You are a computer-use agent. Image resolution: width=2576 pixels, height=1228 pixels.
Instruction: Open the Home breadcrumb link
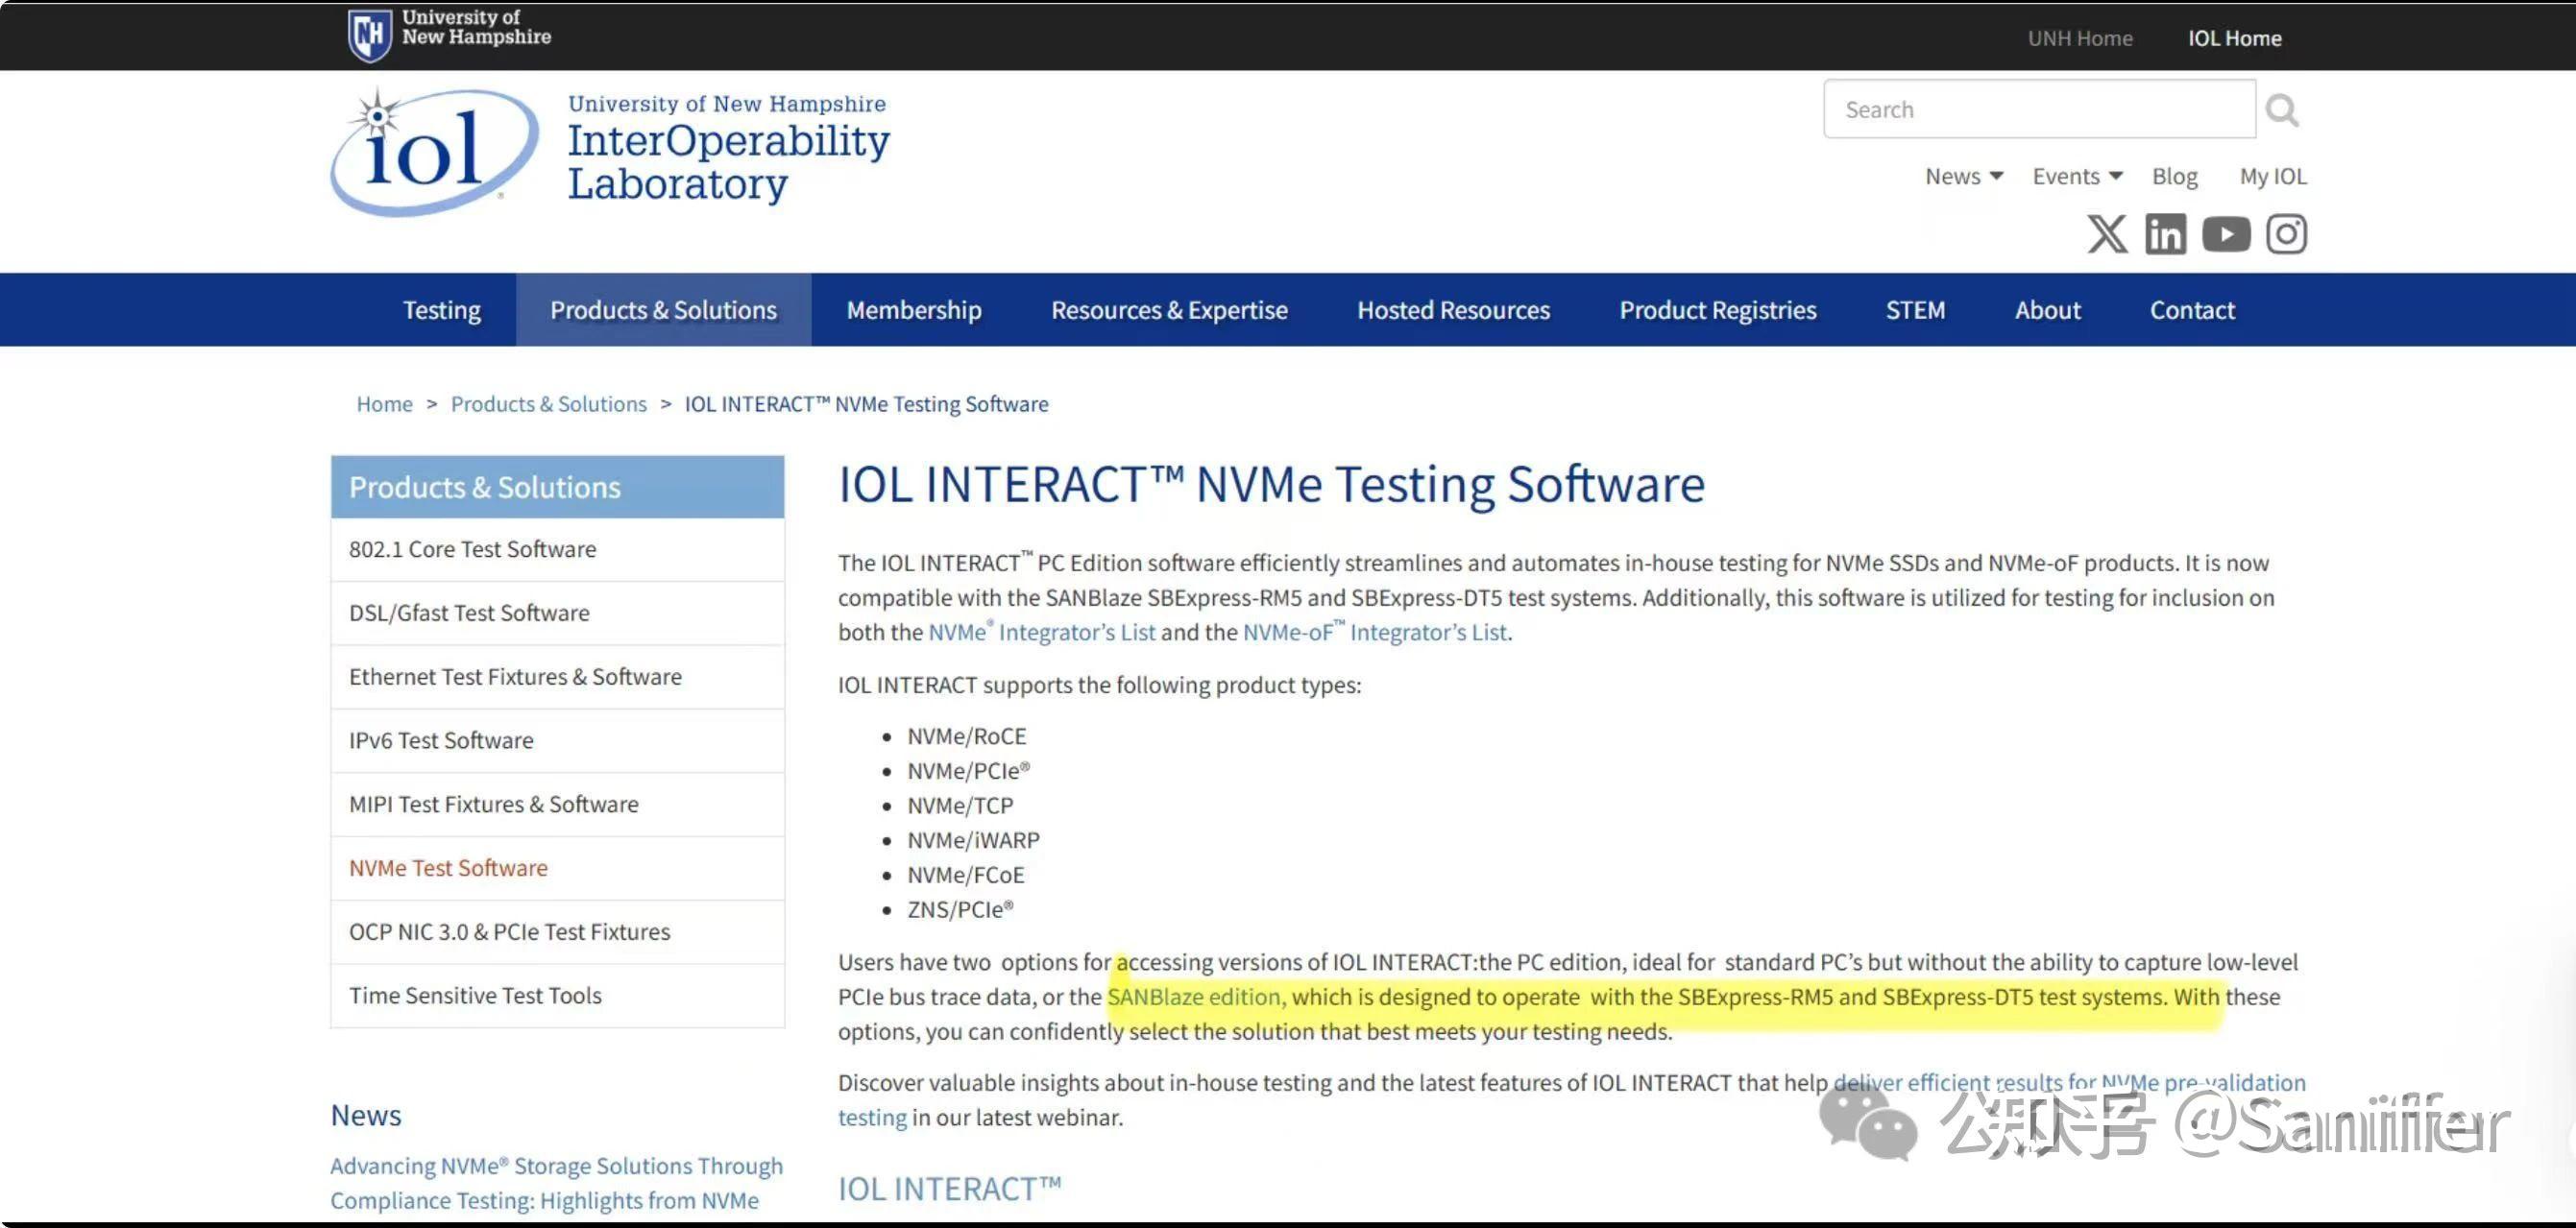[x=384, y=403]
